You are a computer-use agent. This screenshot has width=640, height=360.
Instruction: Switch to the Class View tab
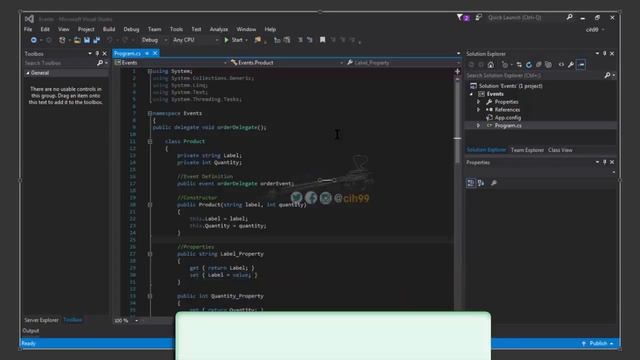560,150
